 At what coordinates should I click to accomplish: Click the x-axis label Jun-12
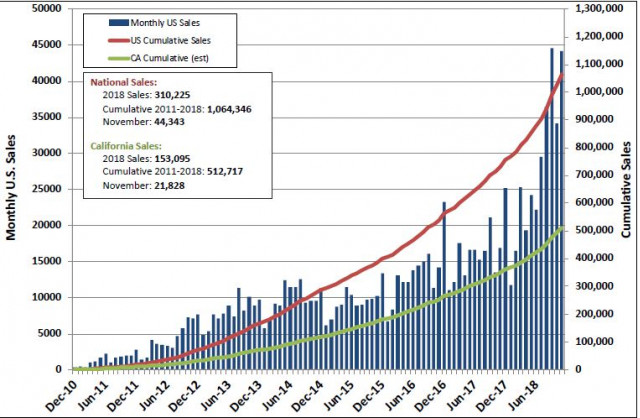(x=154, y=396)
